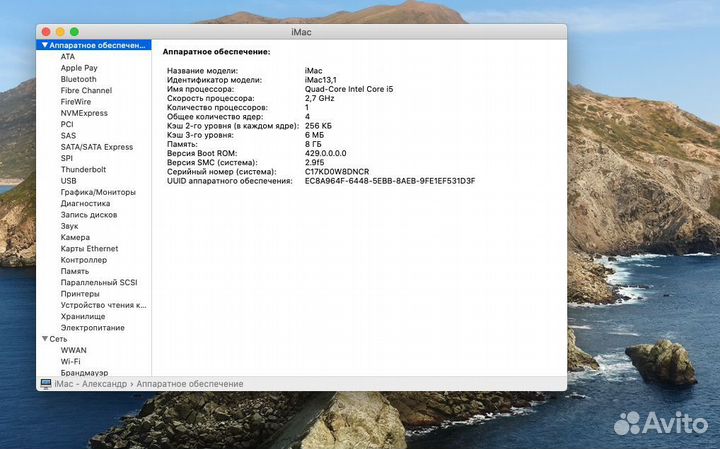Open PCI in the sidebar

(67, 124)
